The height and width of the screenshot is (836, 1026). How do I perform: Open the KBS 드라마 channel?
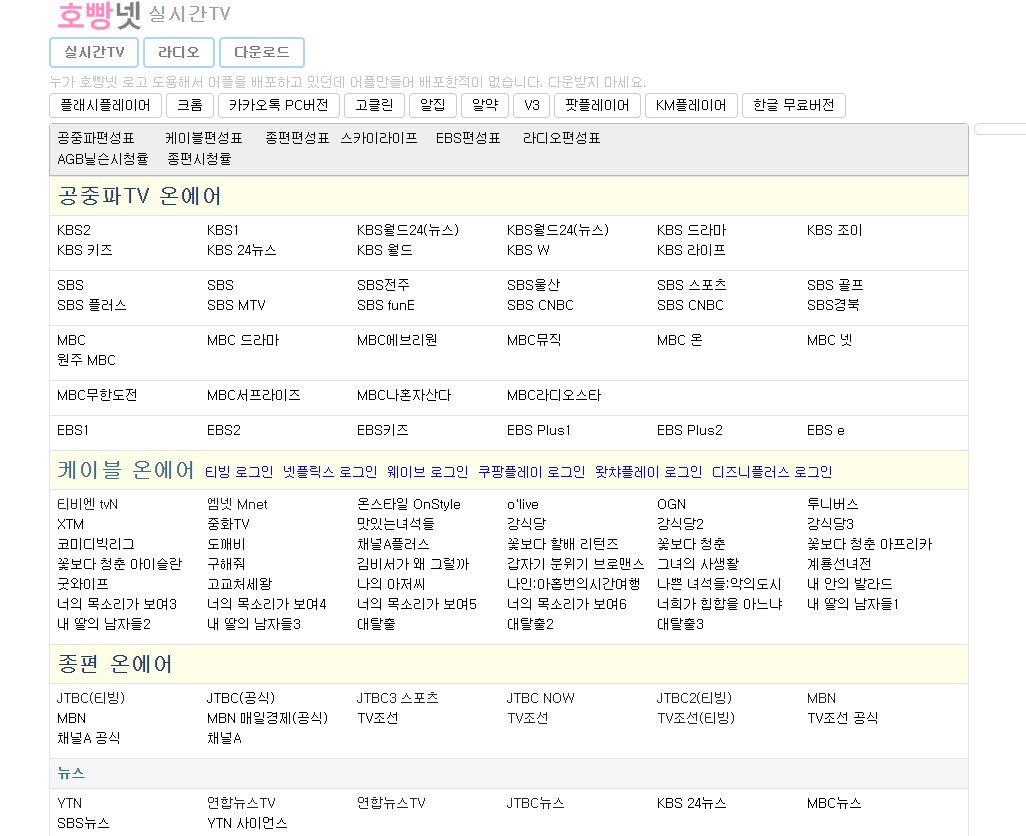coord(692,230)
